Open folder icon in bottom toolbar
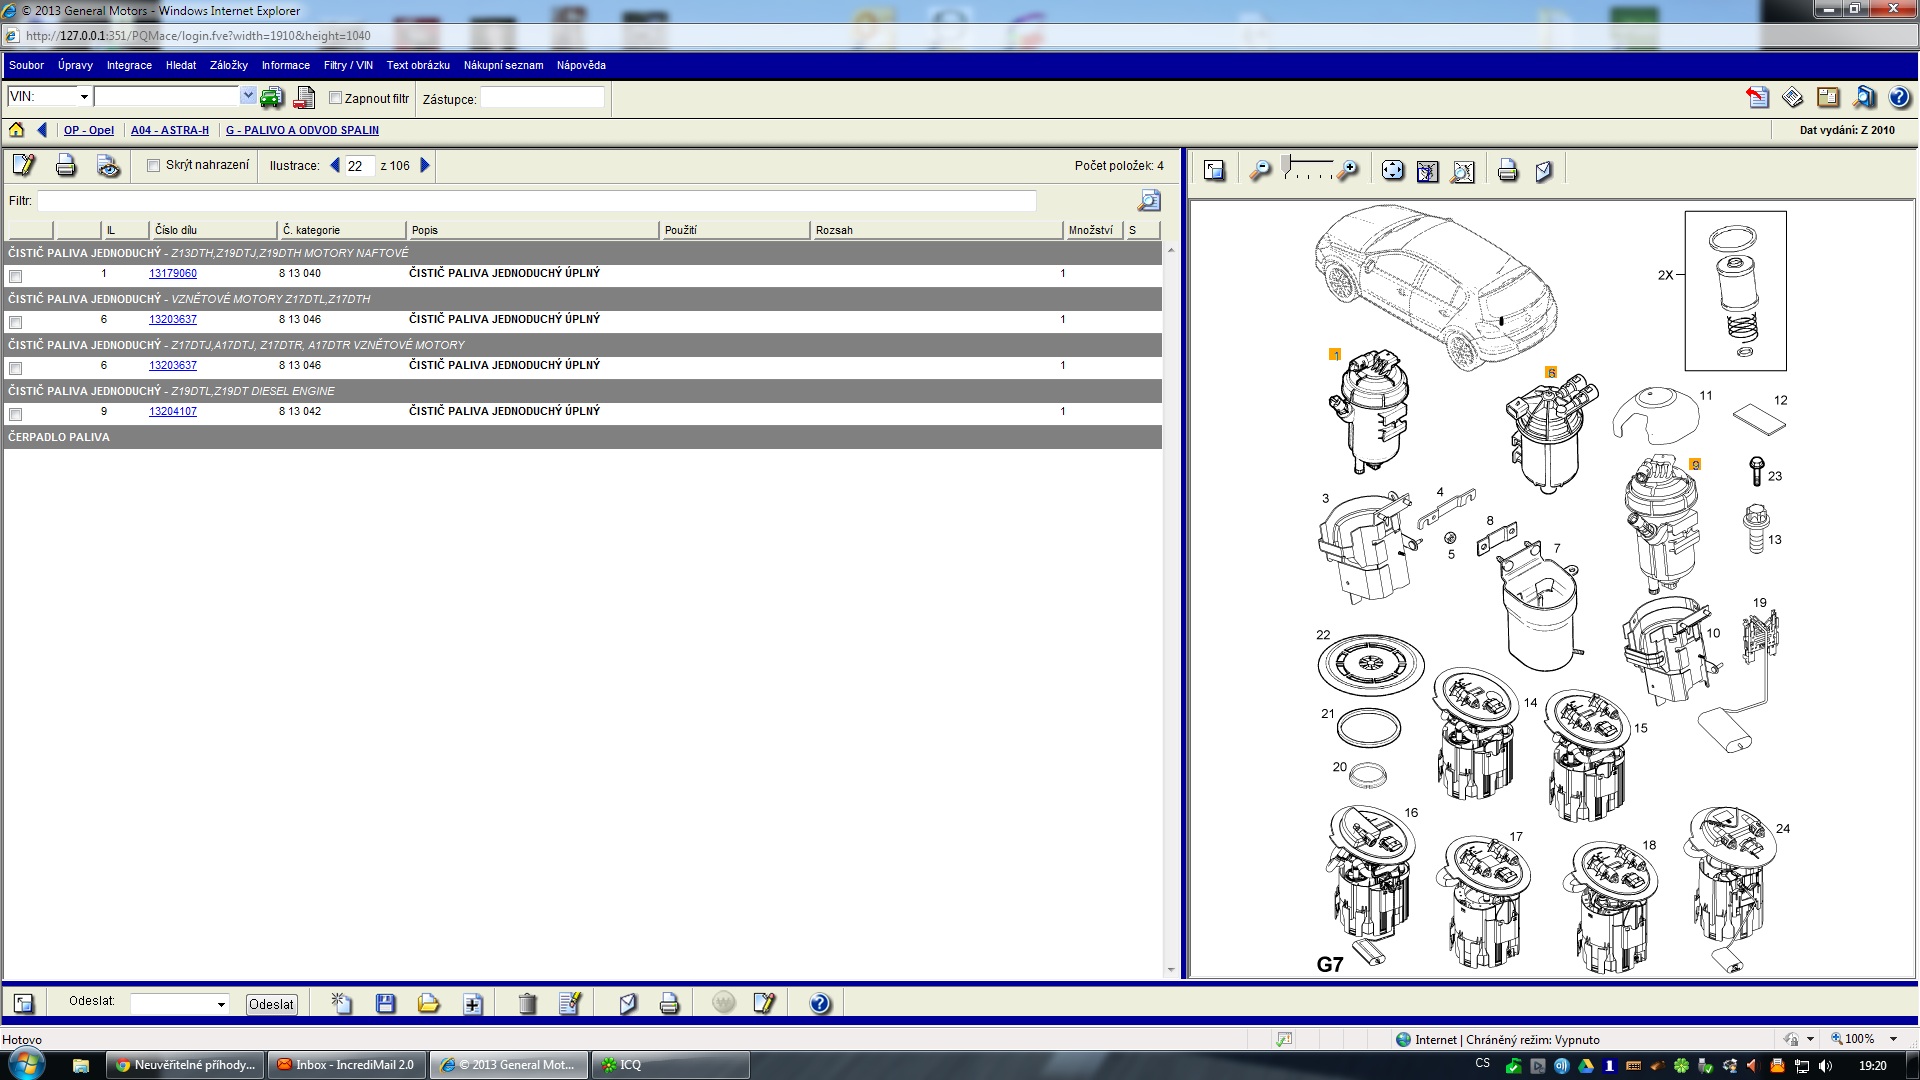The width and height of the screenshot is (1920, 1080). (428, 1004)
